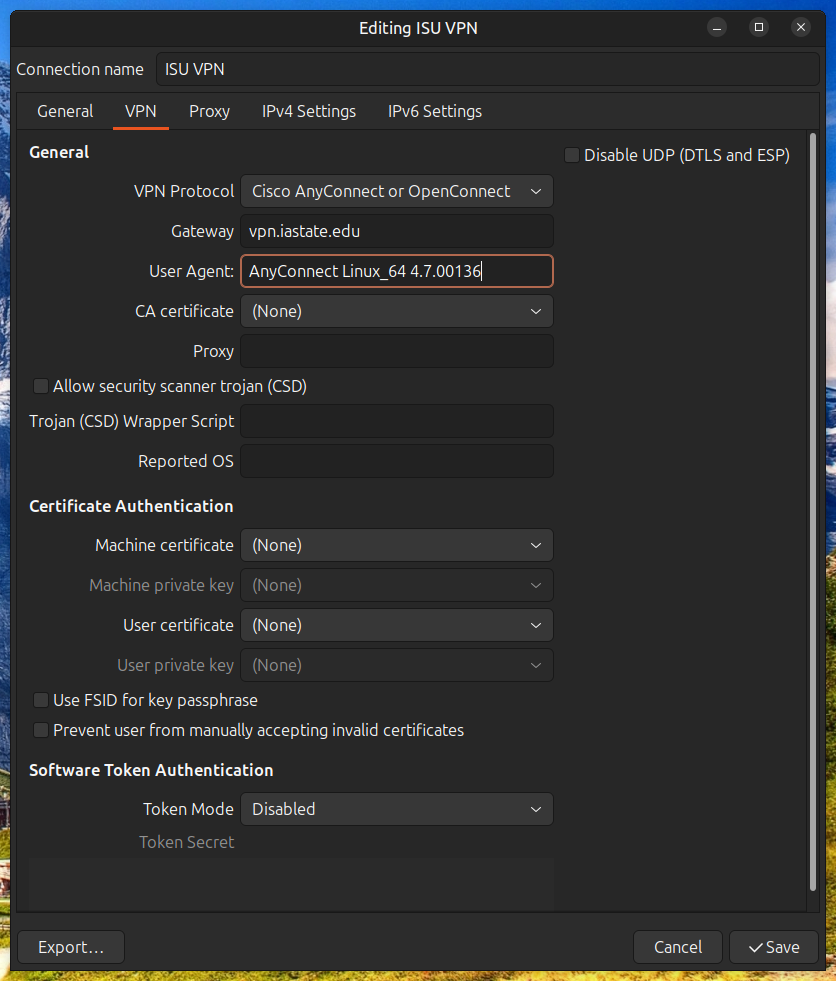Save the VPN connection settings
This screenshot has width=836, height=981.
point(774,947)
